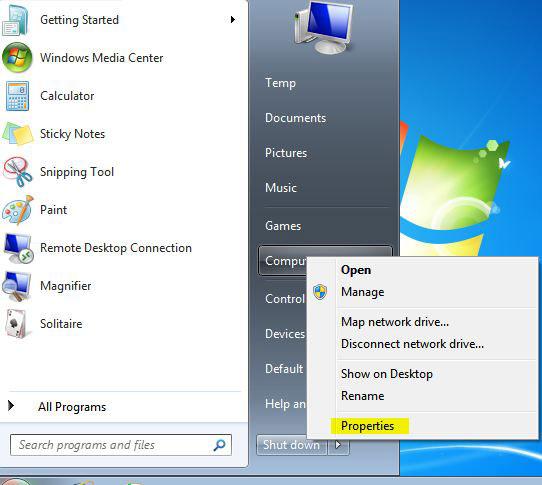The height and width of the screenshot is (485, 542).
Task: Select Manage from the context menu
Action: [362, 292]
